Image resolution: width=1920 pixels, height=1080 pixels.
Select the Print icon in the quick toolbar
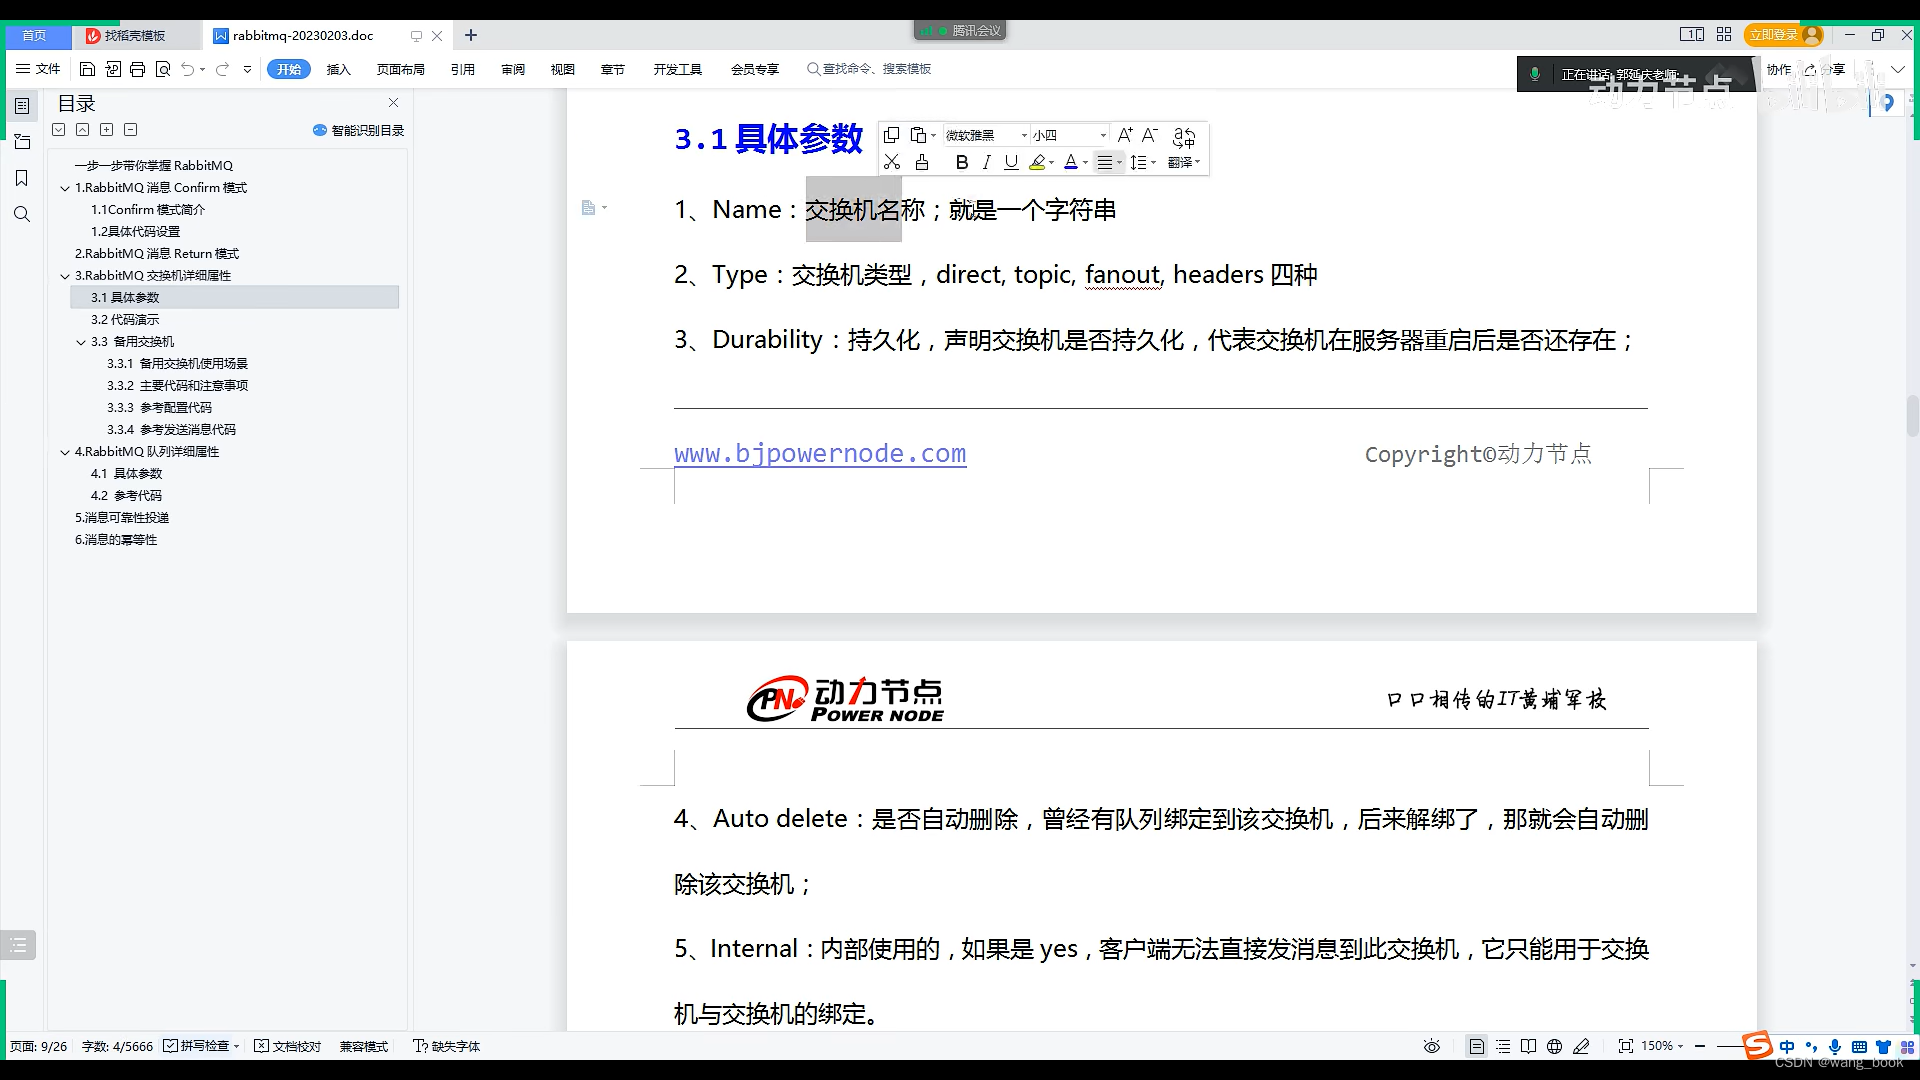(137, 69)
